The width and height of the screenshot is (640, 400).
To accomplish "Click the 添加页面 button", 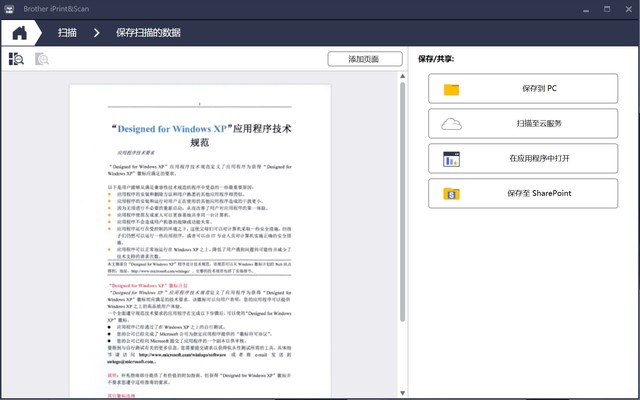I will click(x=365, y=59).
